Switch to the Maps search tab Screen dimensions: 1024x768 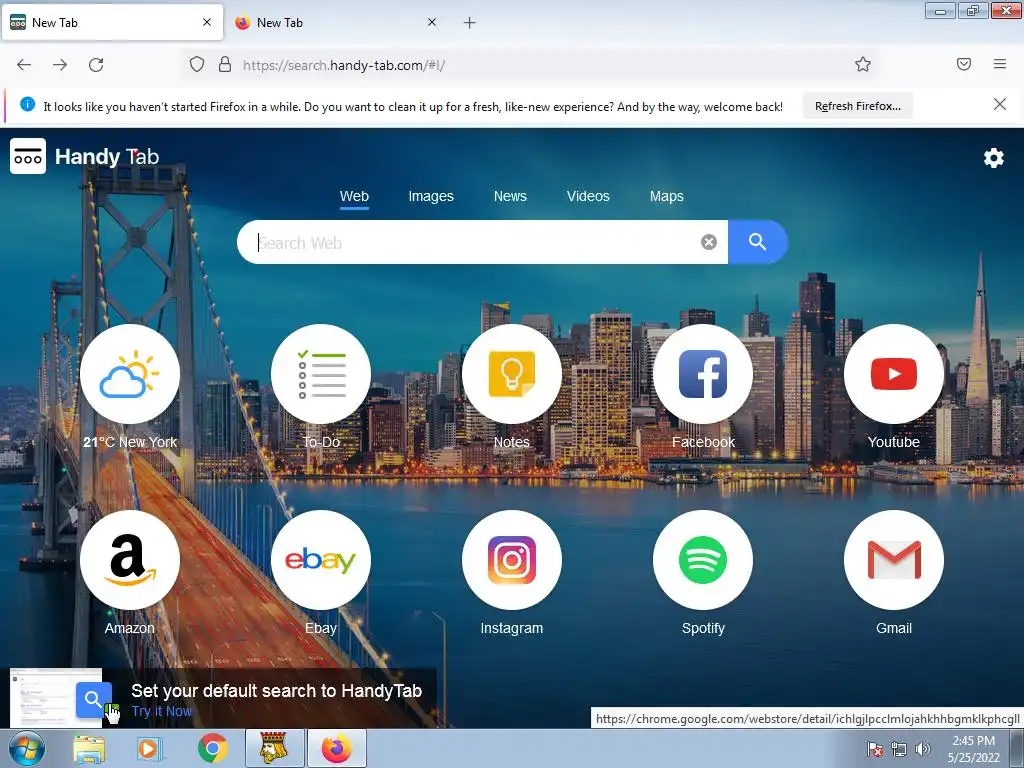click(666, 197)
